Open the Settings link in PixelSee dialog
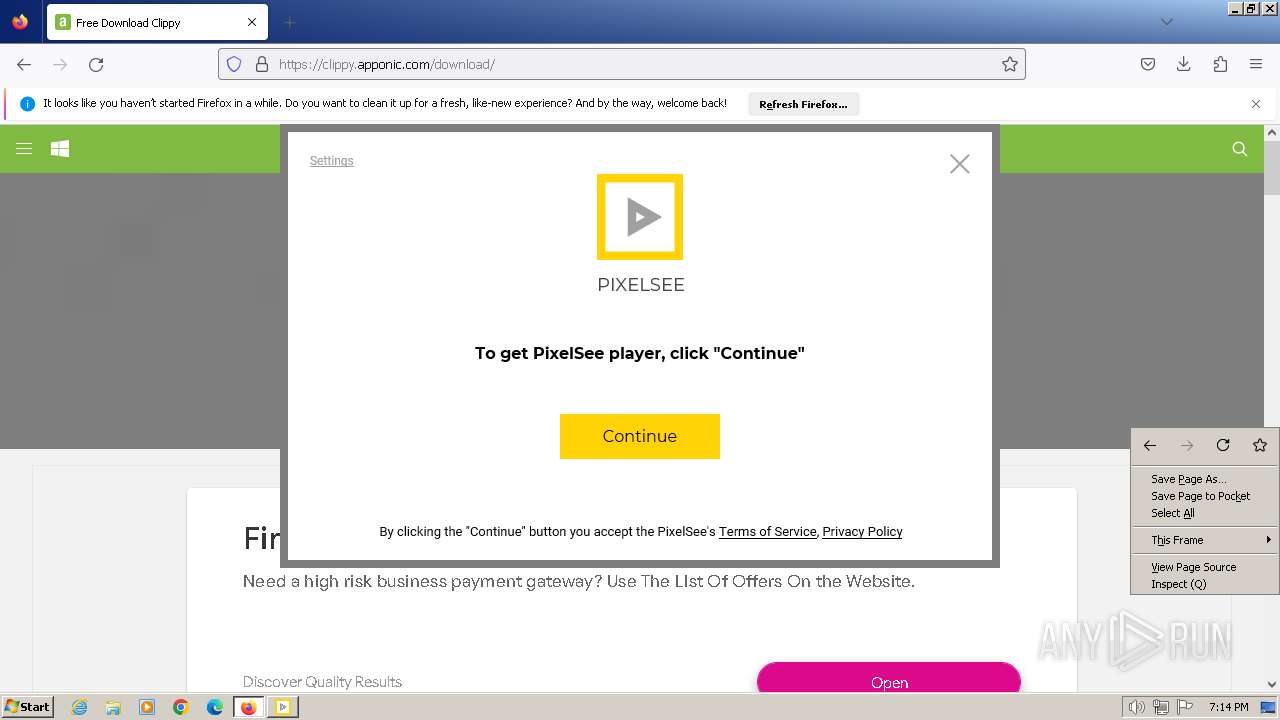The image size is (1280, 720). coord(331,161)
